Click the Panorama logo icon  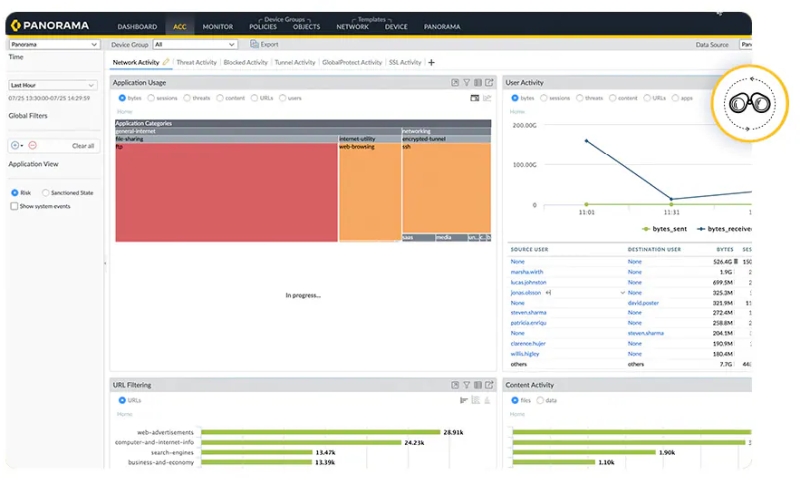pyautogui.click(x=16, y=25)
